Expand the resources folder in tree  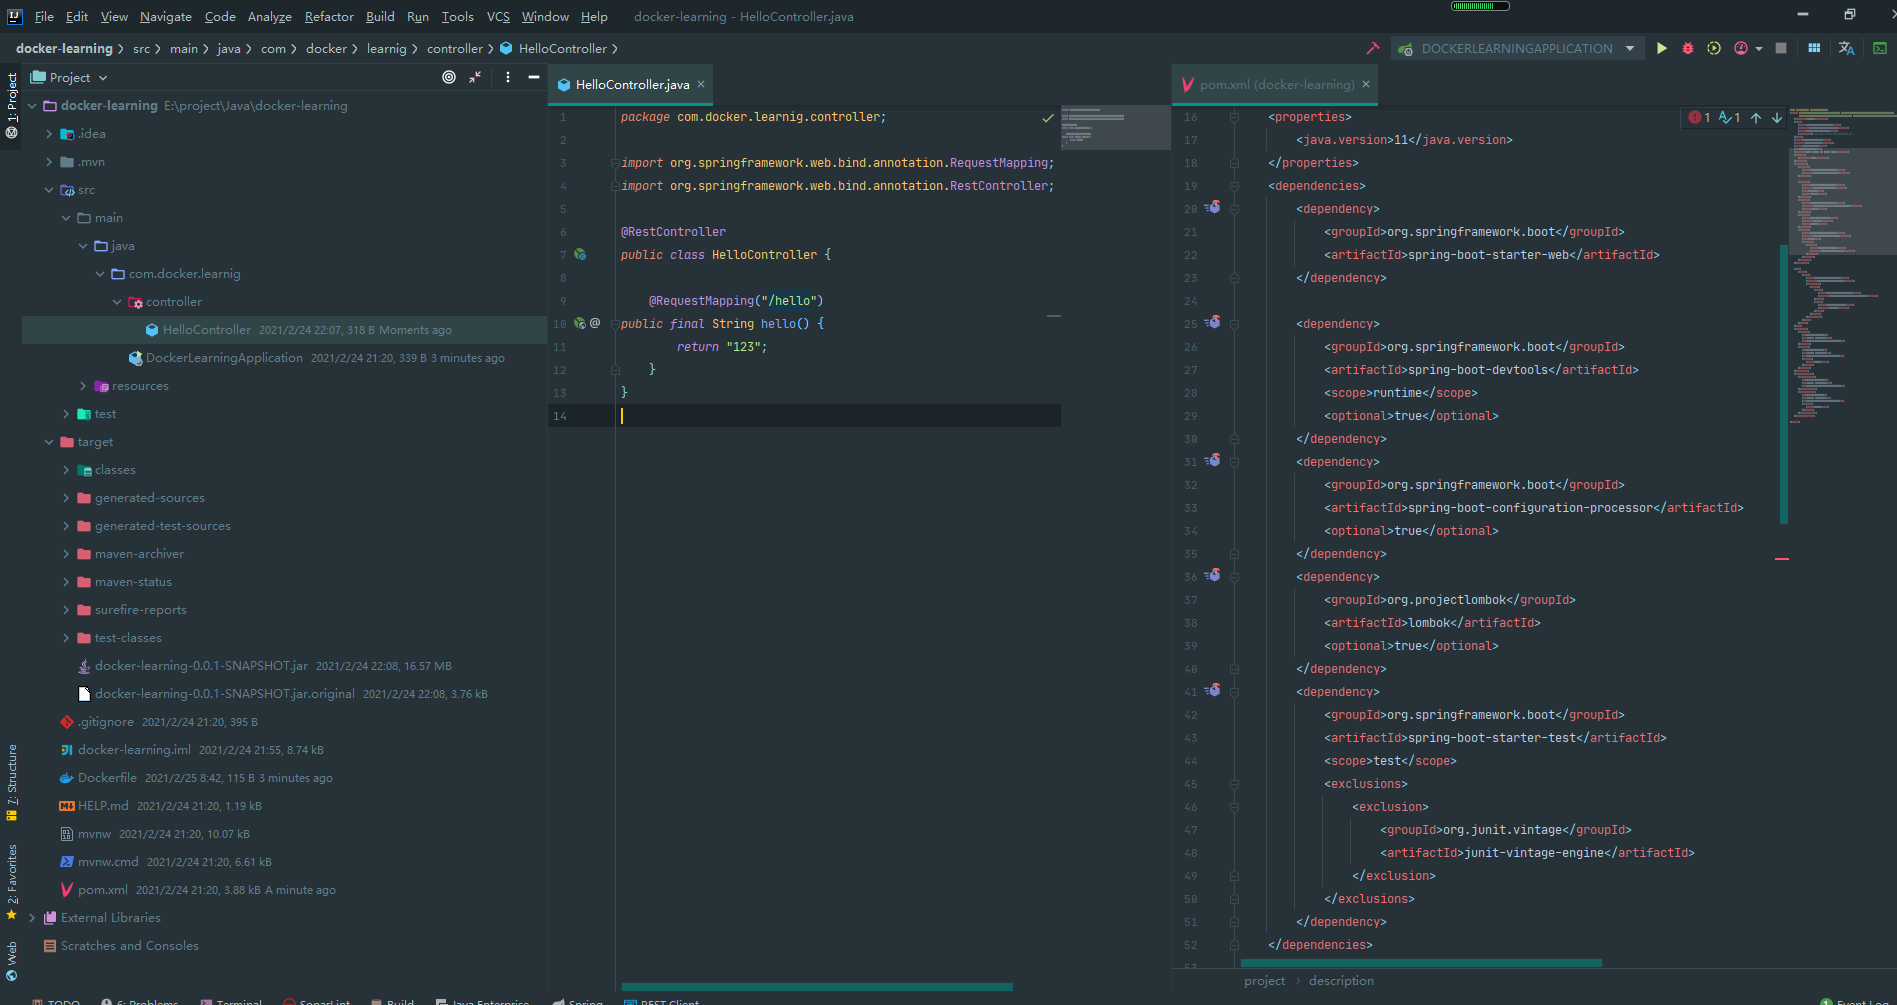point(83,386)
